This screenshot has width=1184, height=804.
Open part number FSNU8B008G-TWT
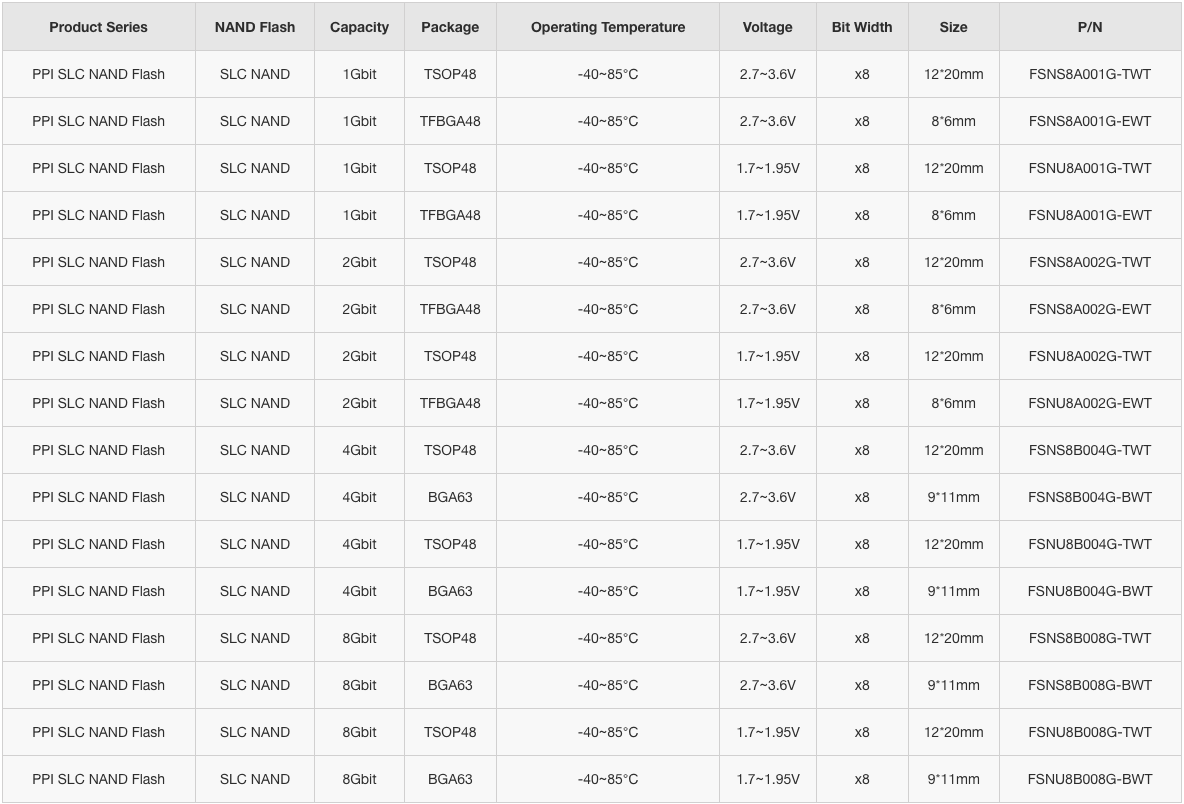1090,732
